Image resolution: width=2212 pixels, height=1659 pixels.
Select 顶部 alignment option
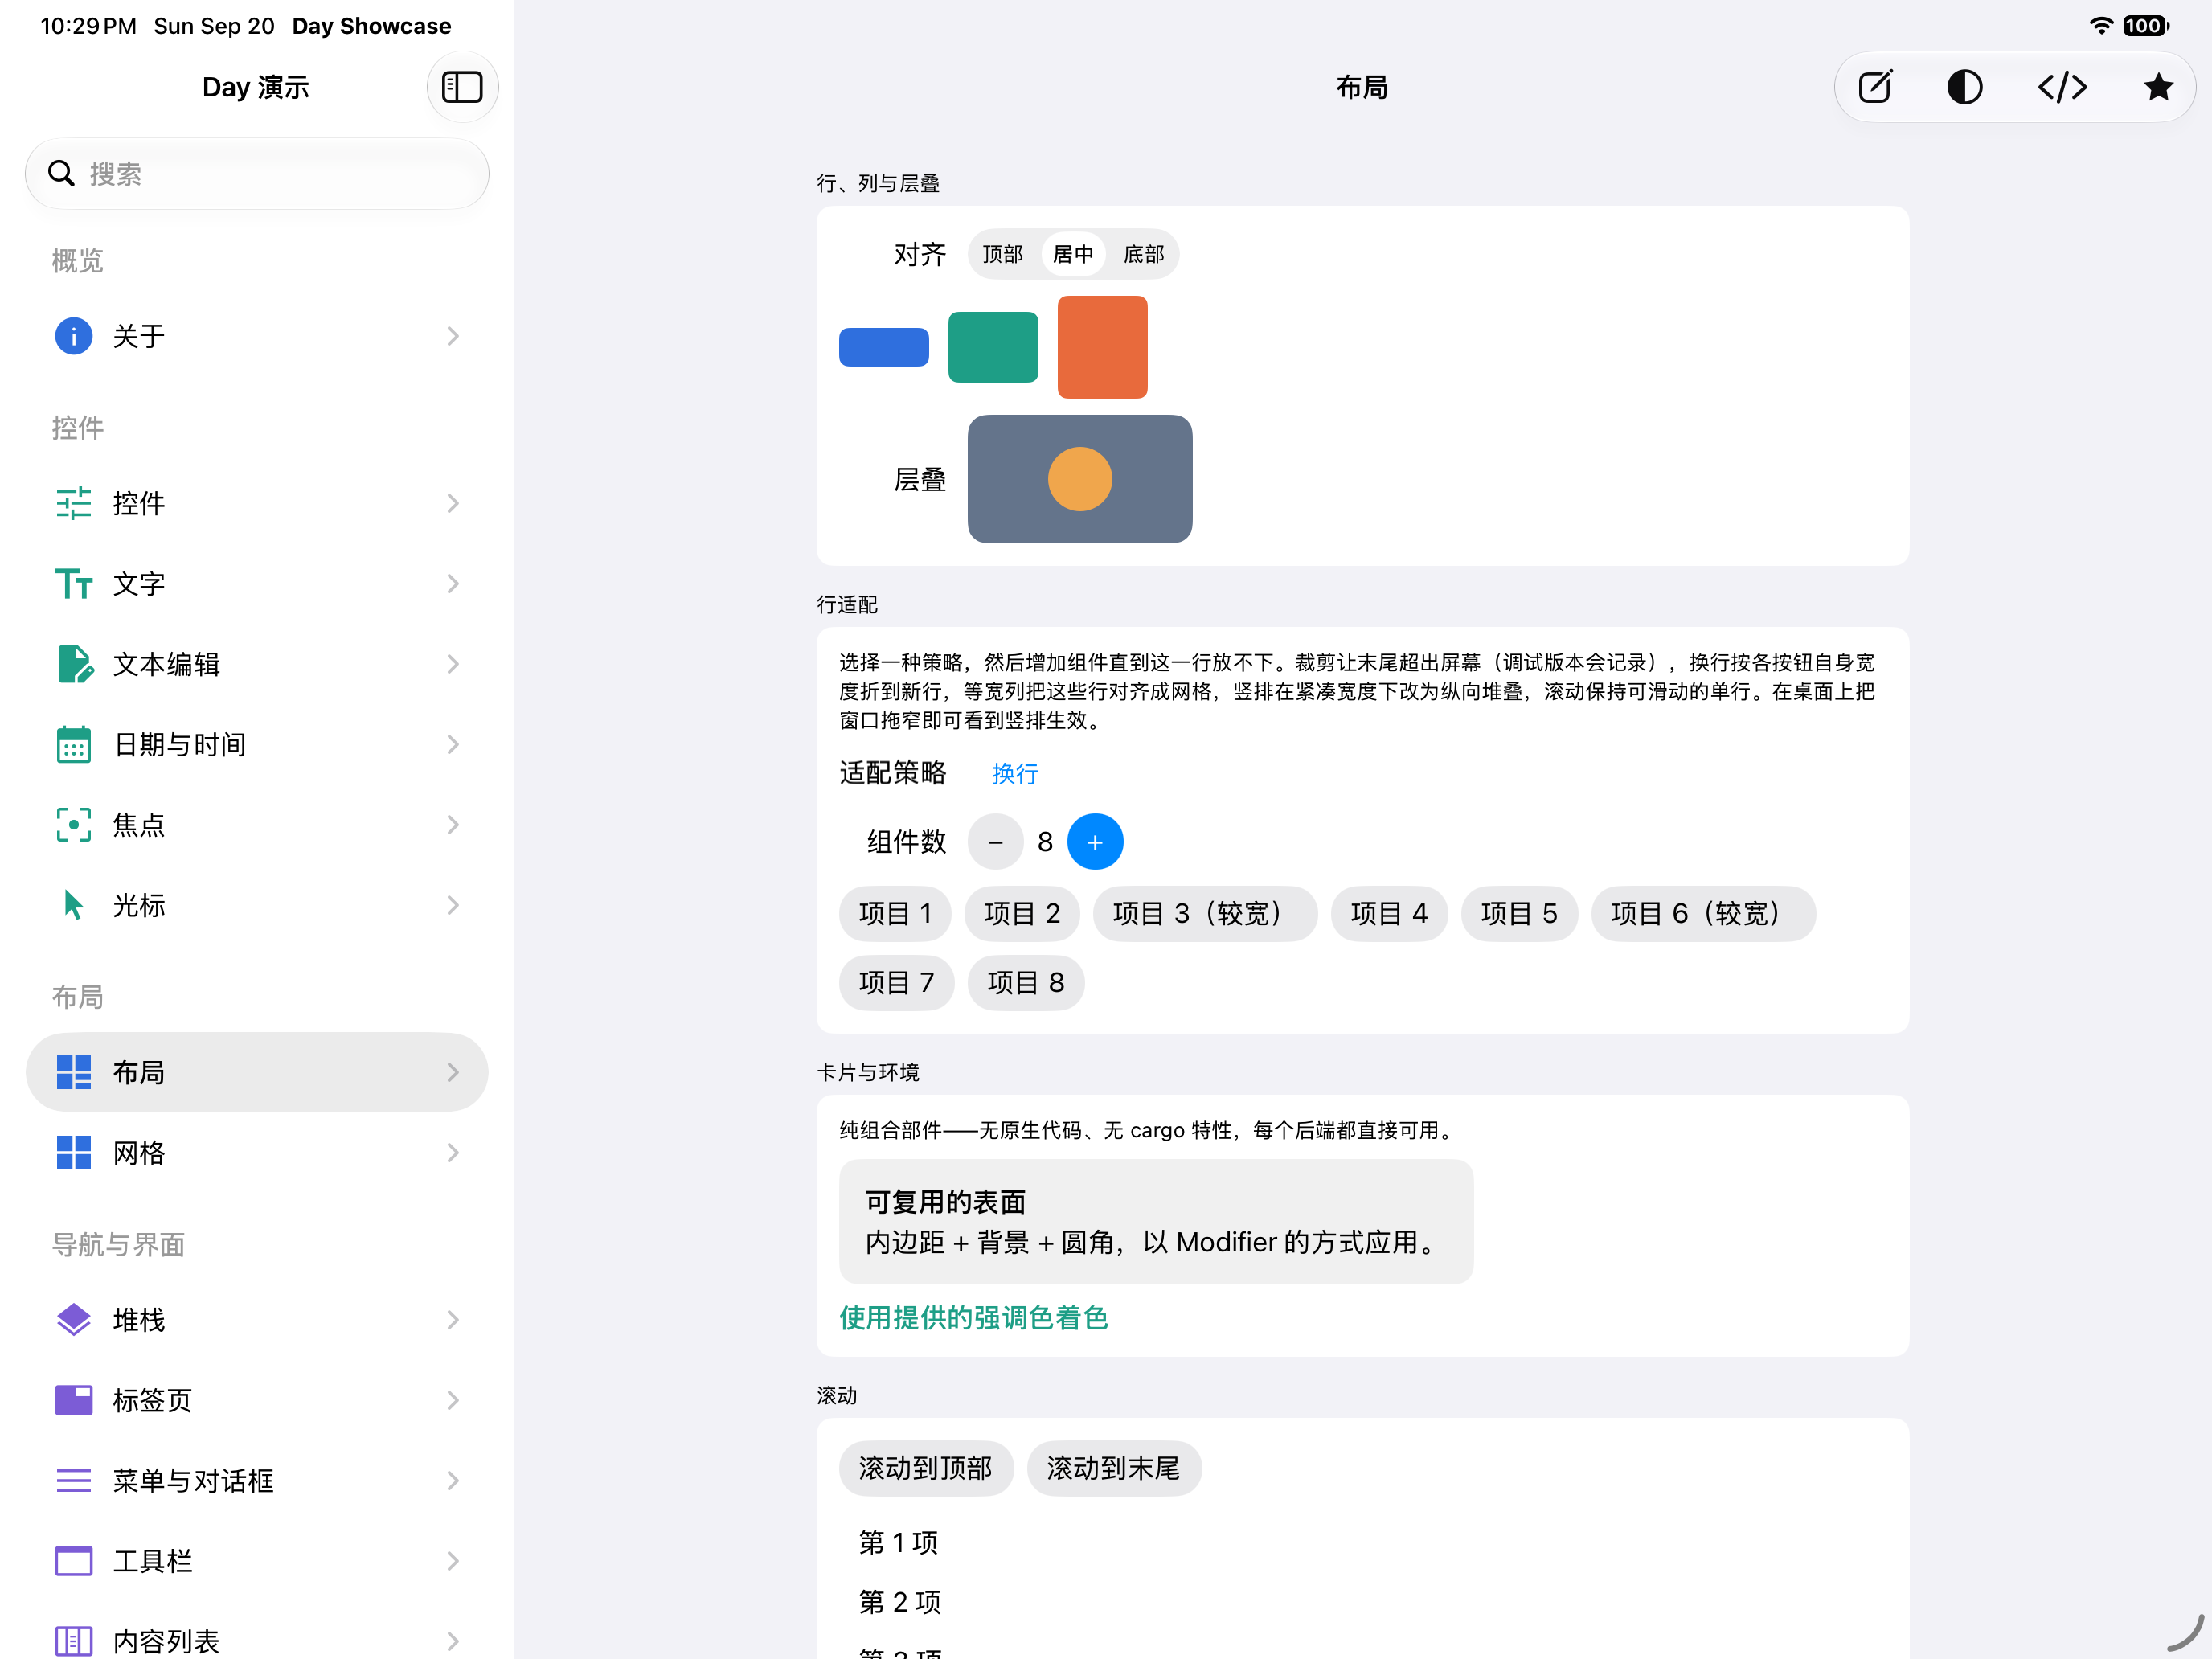(1003, 254)
